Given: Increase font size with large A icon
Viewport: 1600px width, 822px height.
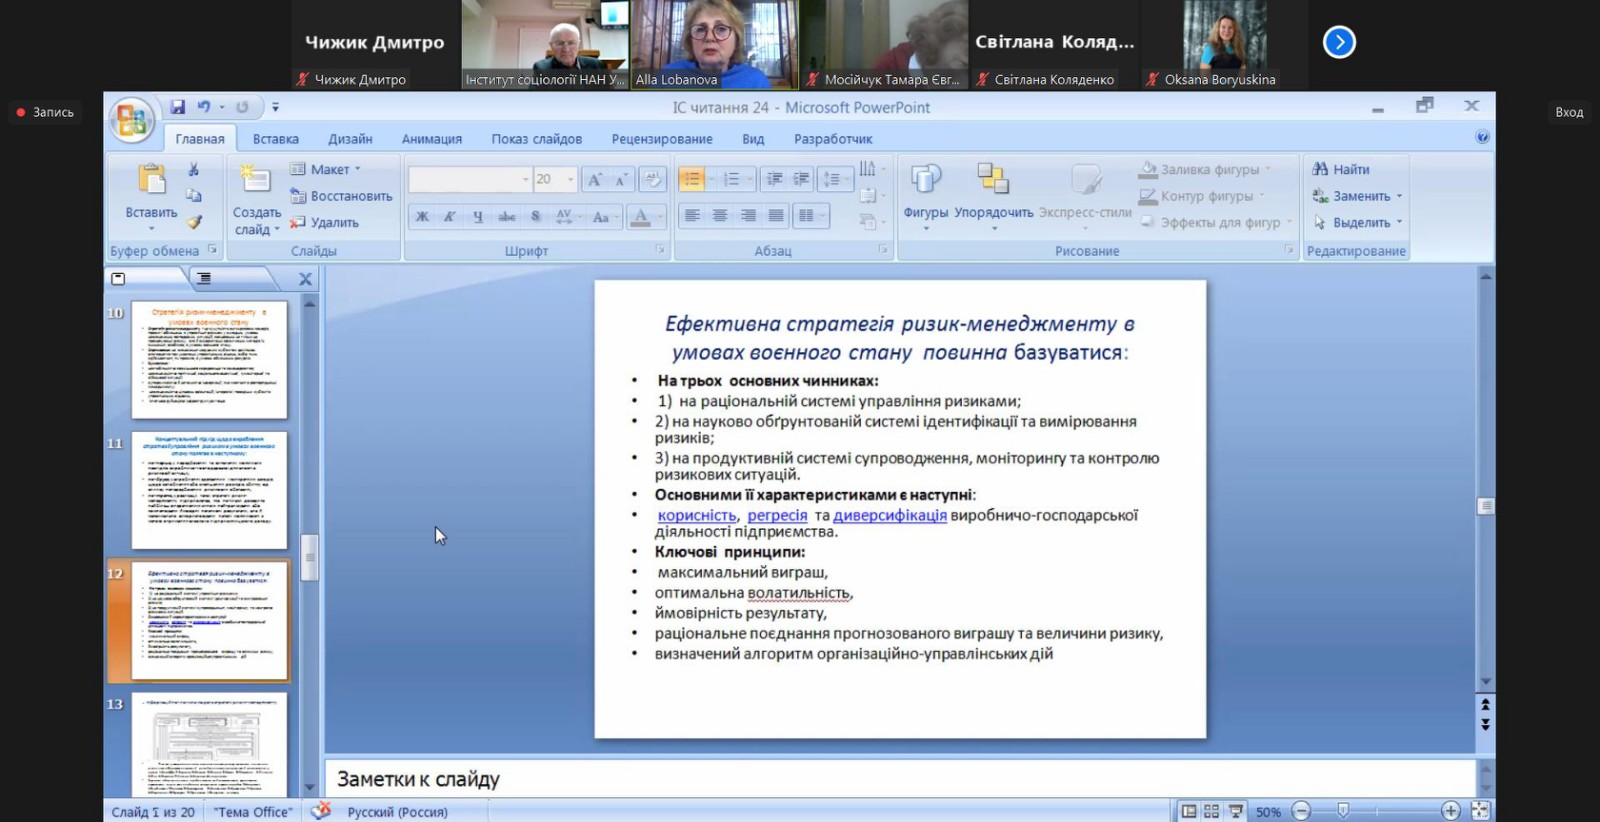Looking at the screenshot, I should pyautogui.click(x=594, y=179).
